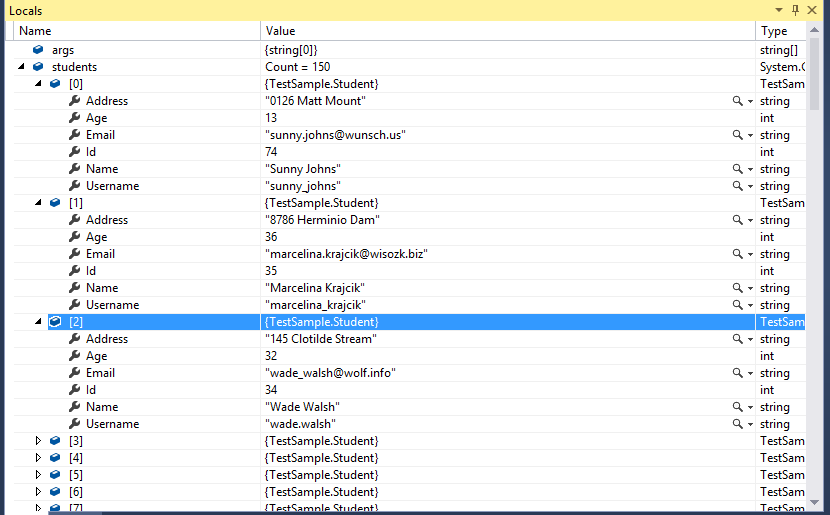Open the visualizer dropdown arrow for "Wade Walsh" name
Image resolution: width=830 pixels, height=515 pixels.
pyautogui.click(x=749, y=407)
